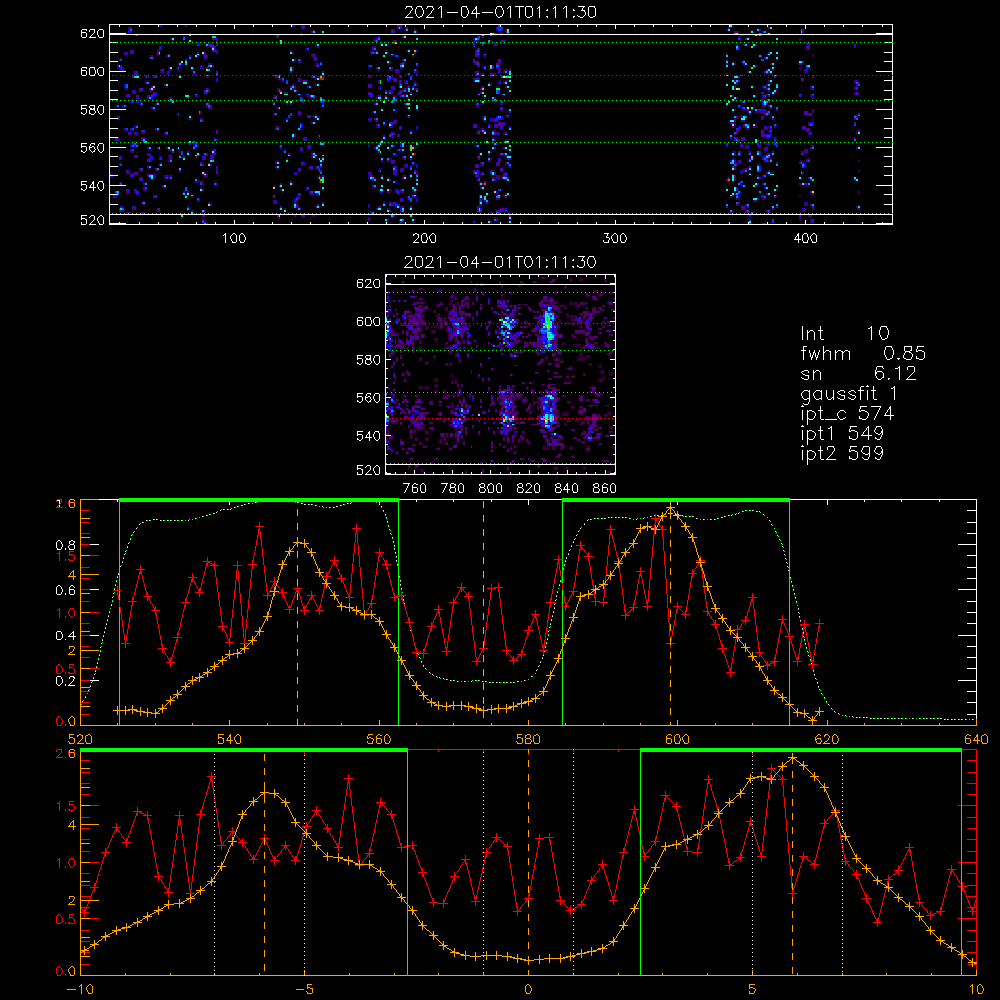Click x-axis label 300 of top image
This screenshot has width=1000, height=1000.
point(615,239)
